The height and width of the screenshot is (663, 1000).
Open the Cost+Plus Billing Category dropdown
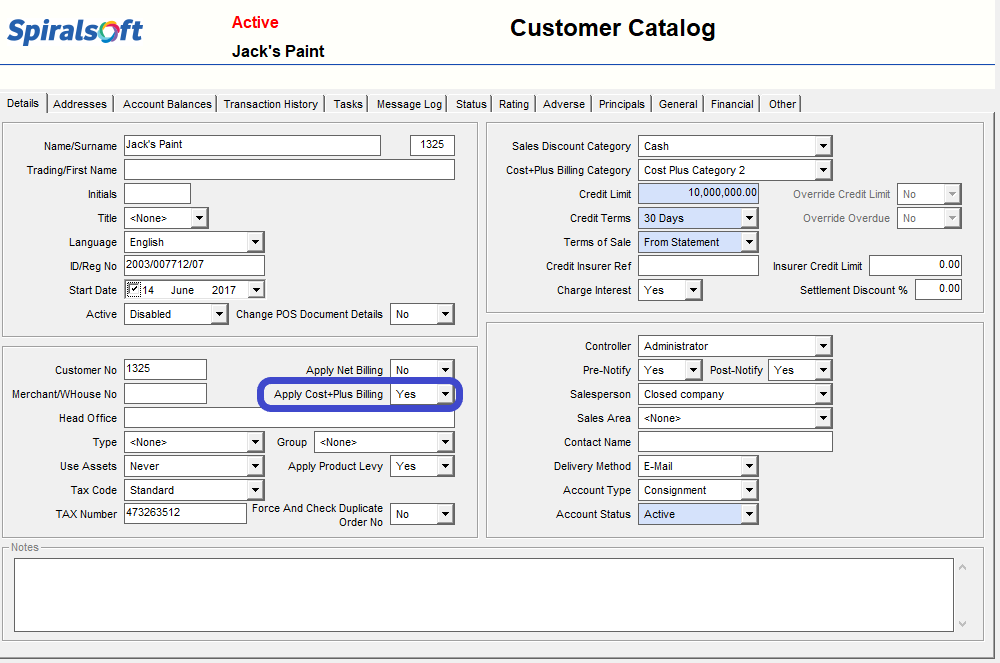(x=823, y=170)
